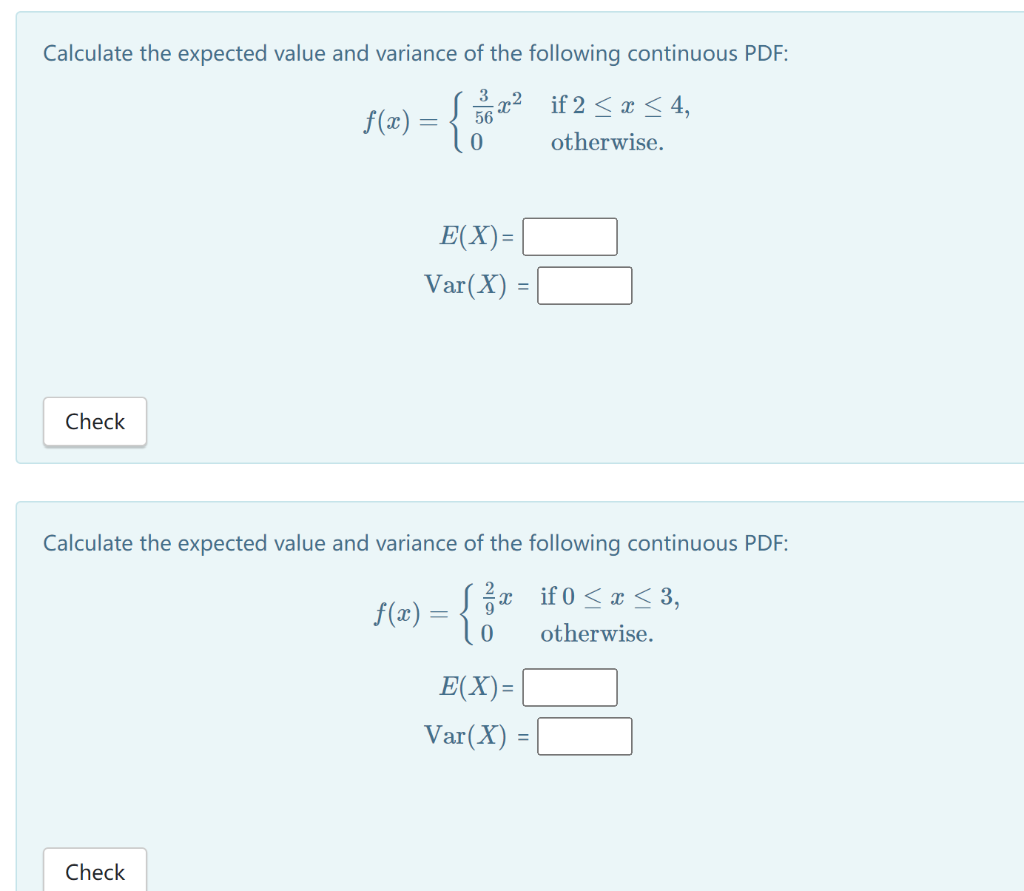Click the E(X) input field for the first problem
1024x891 pixels.
click(x=569, y=236)
